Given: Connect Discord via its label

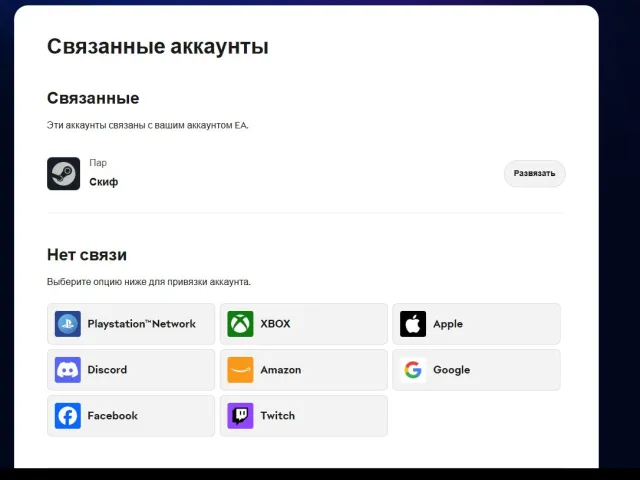Looking at the screenshot, I should [107, 370].
